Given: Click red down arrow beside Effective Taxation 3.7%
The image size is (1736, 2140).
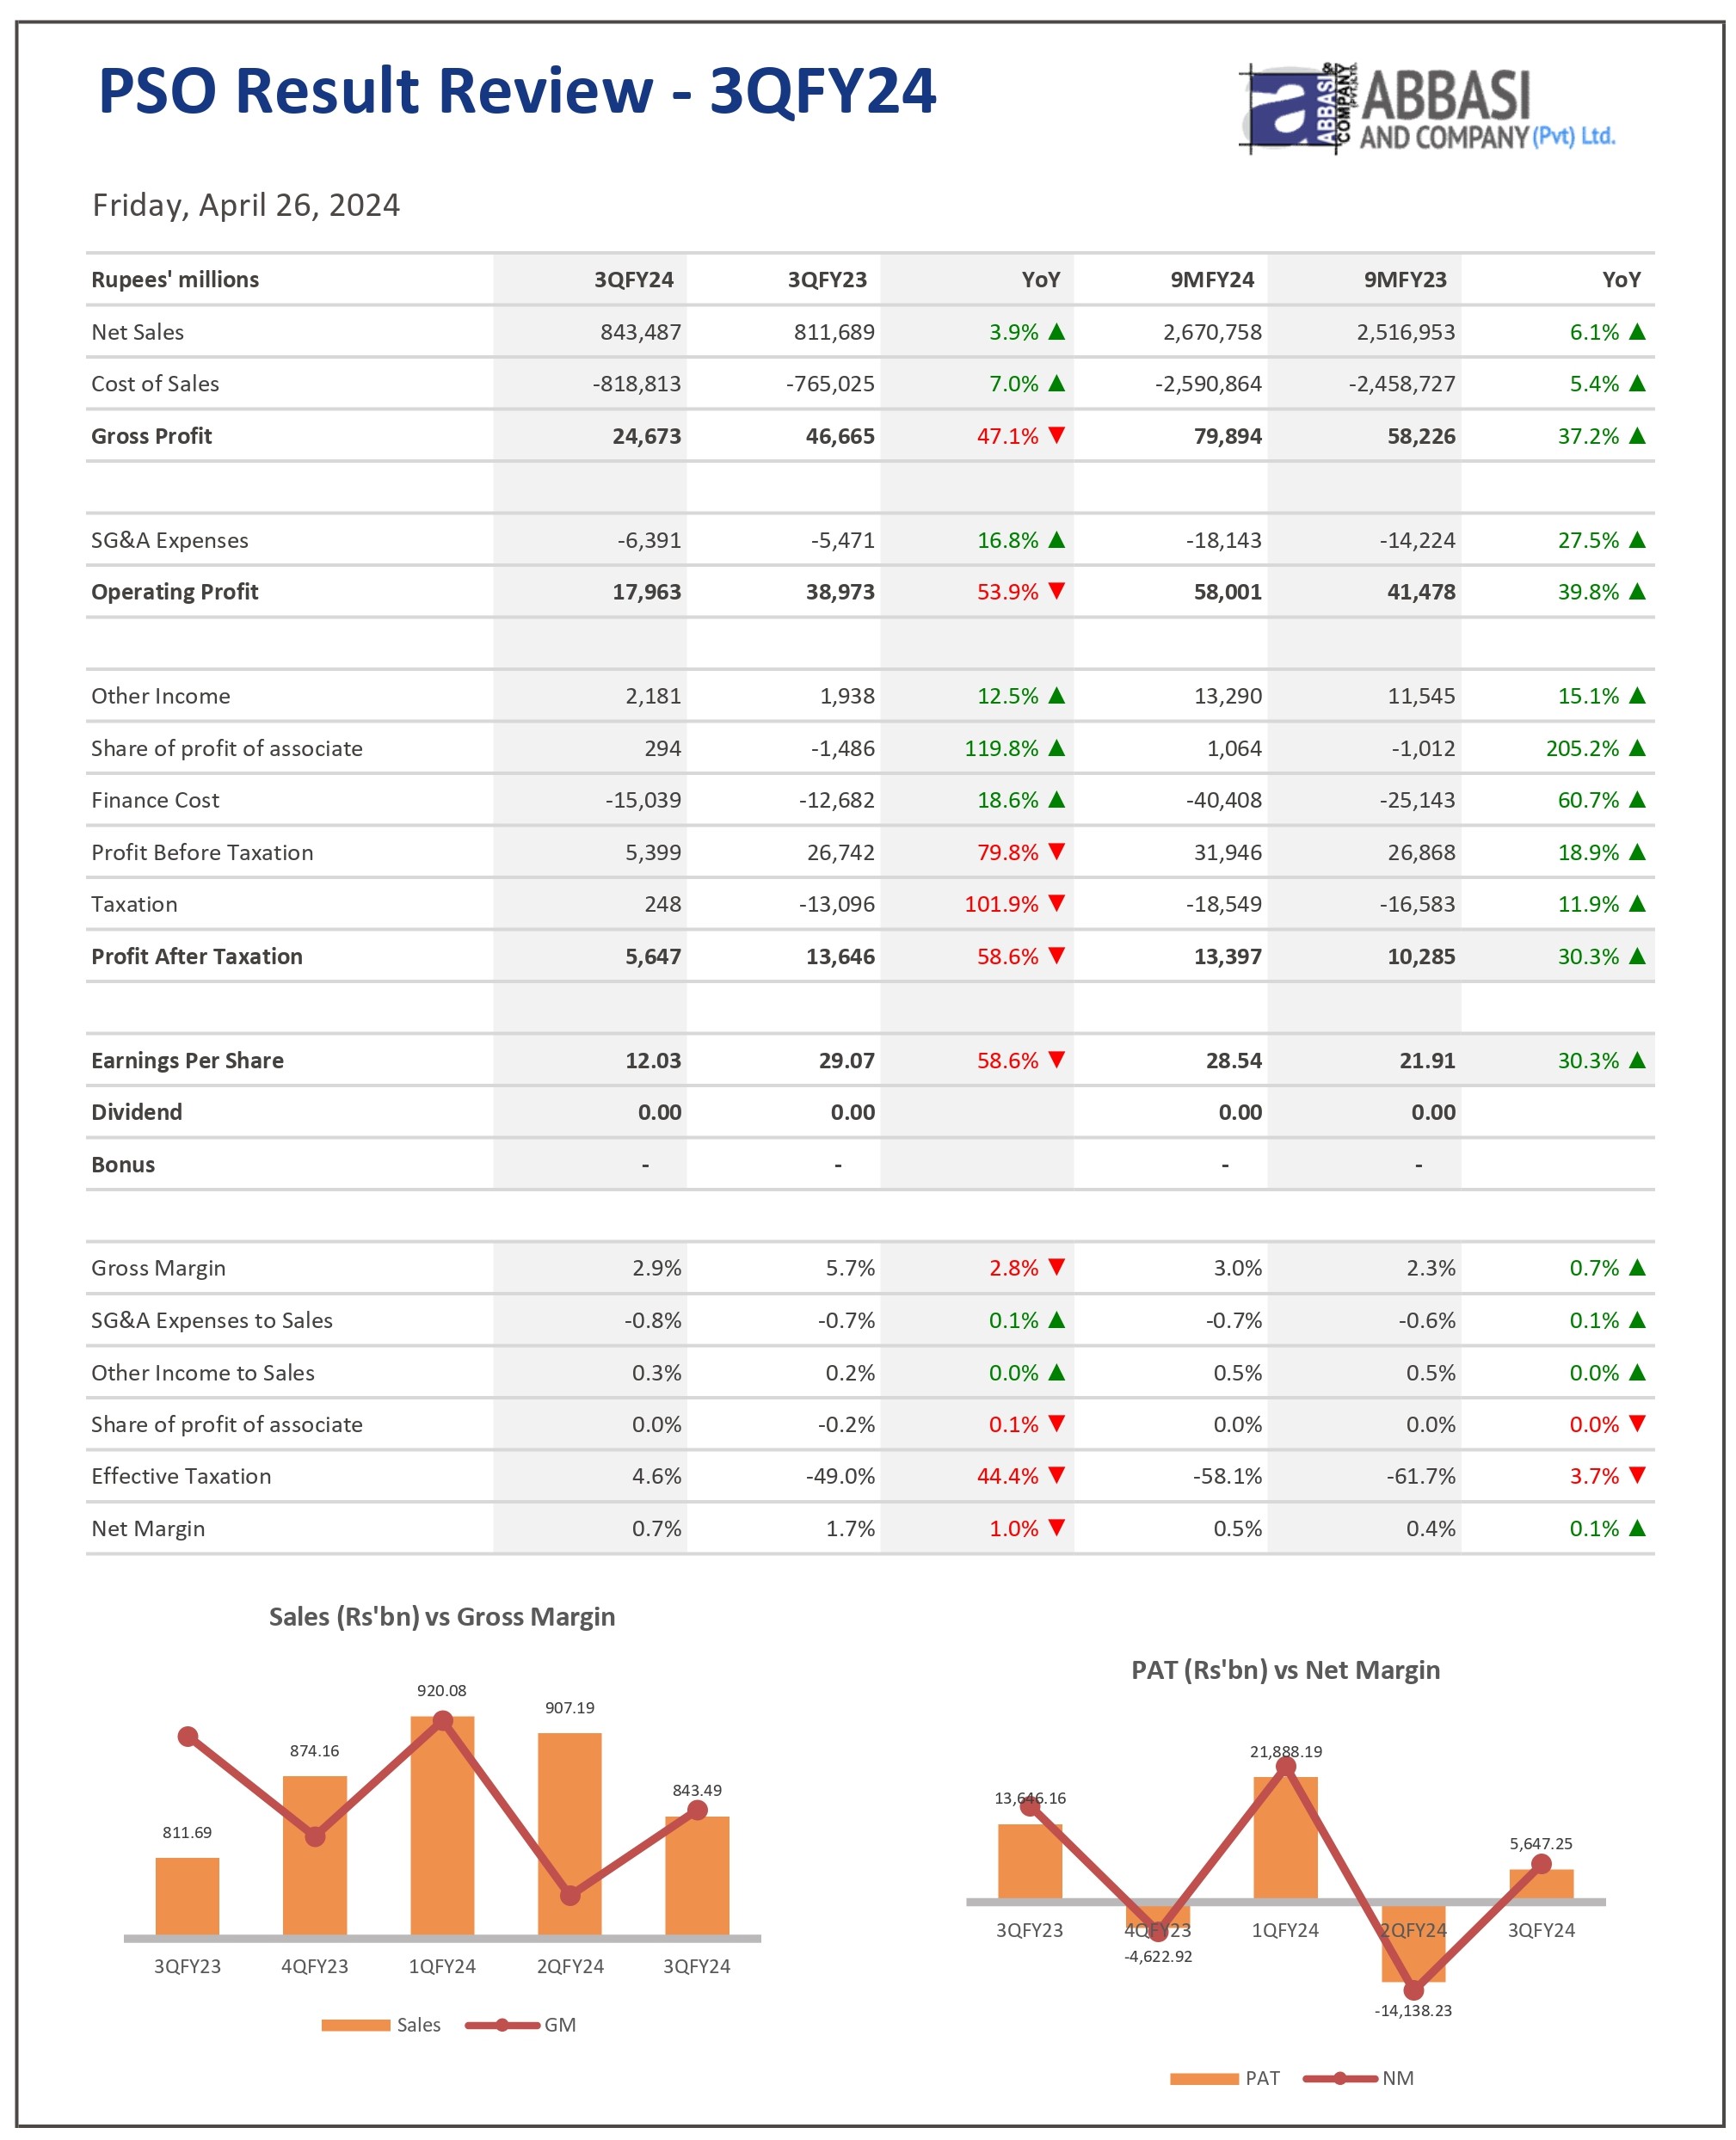Looking at the screenshot, I should click(x=1637, y=1475).
